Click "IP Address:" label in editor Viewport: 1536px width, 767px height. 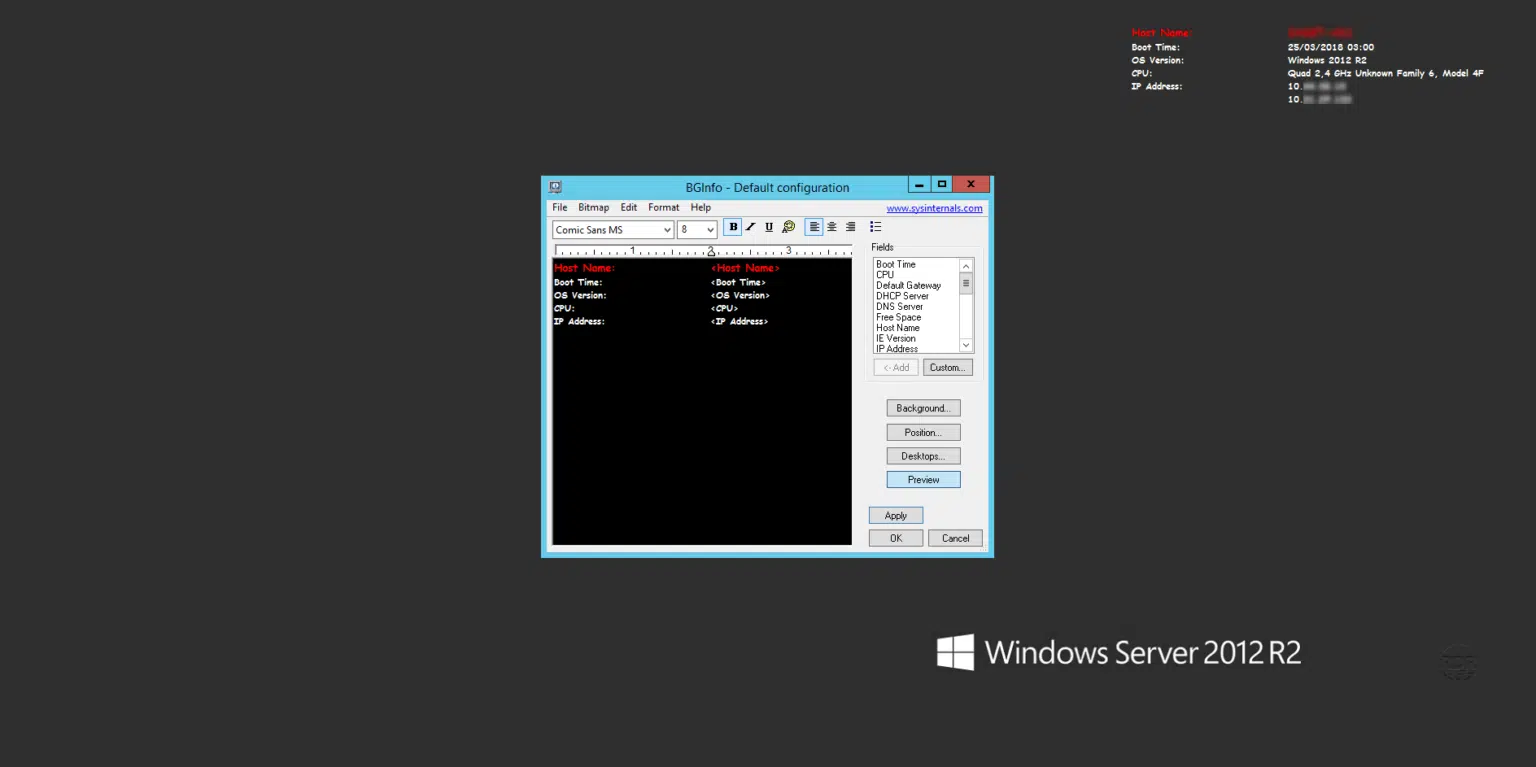coord(580,321)
